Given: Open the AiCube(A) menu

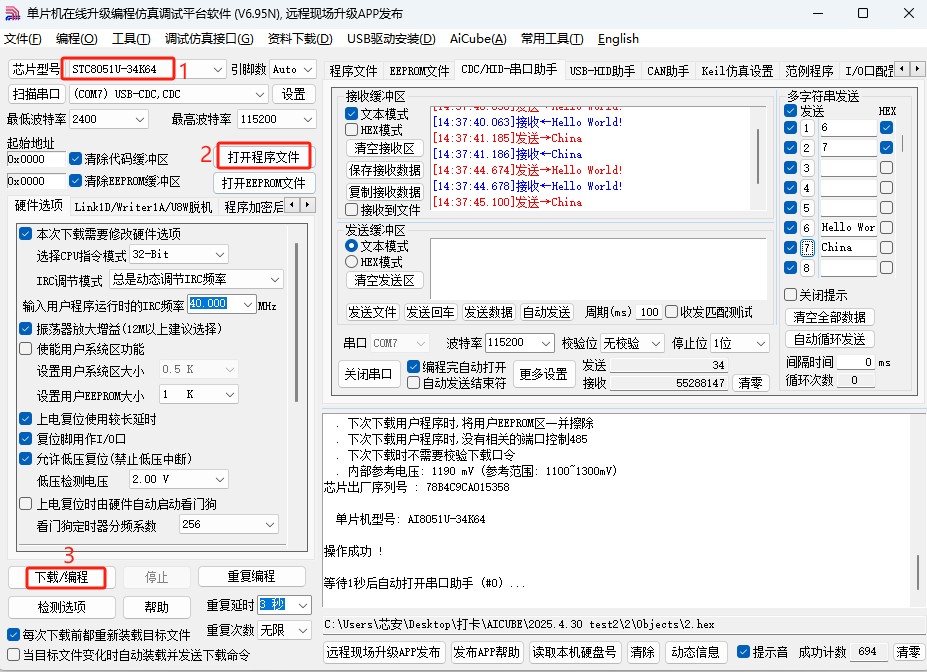Looking at the screenshot, I should [478, 39].
